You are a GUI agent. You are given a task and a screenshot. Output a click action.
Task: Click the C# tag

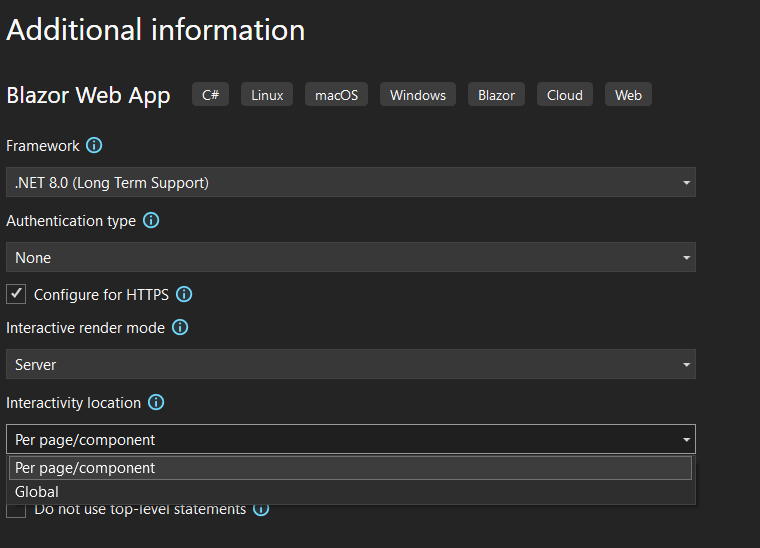[x=210, y=94]
